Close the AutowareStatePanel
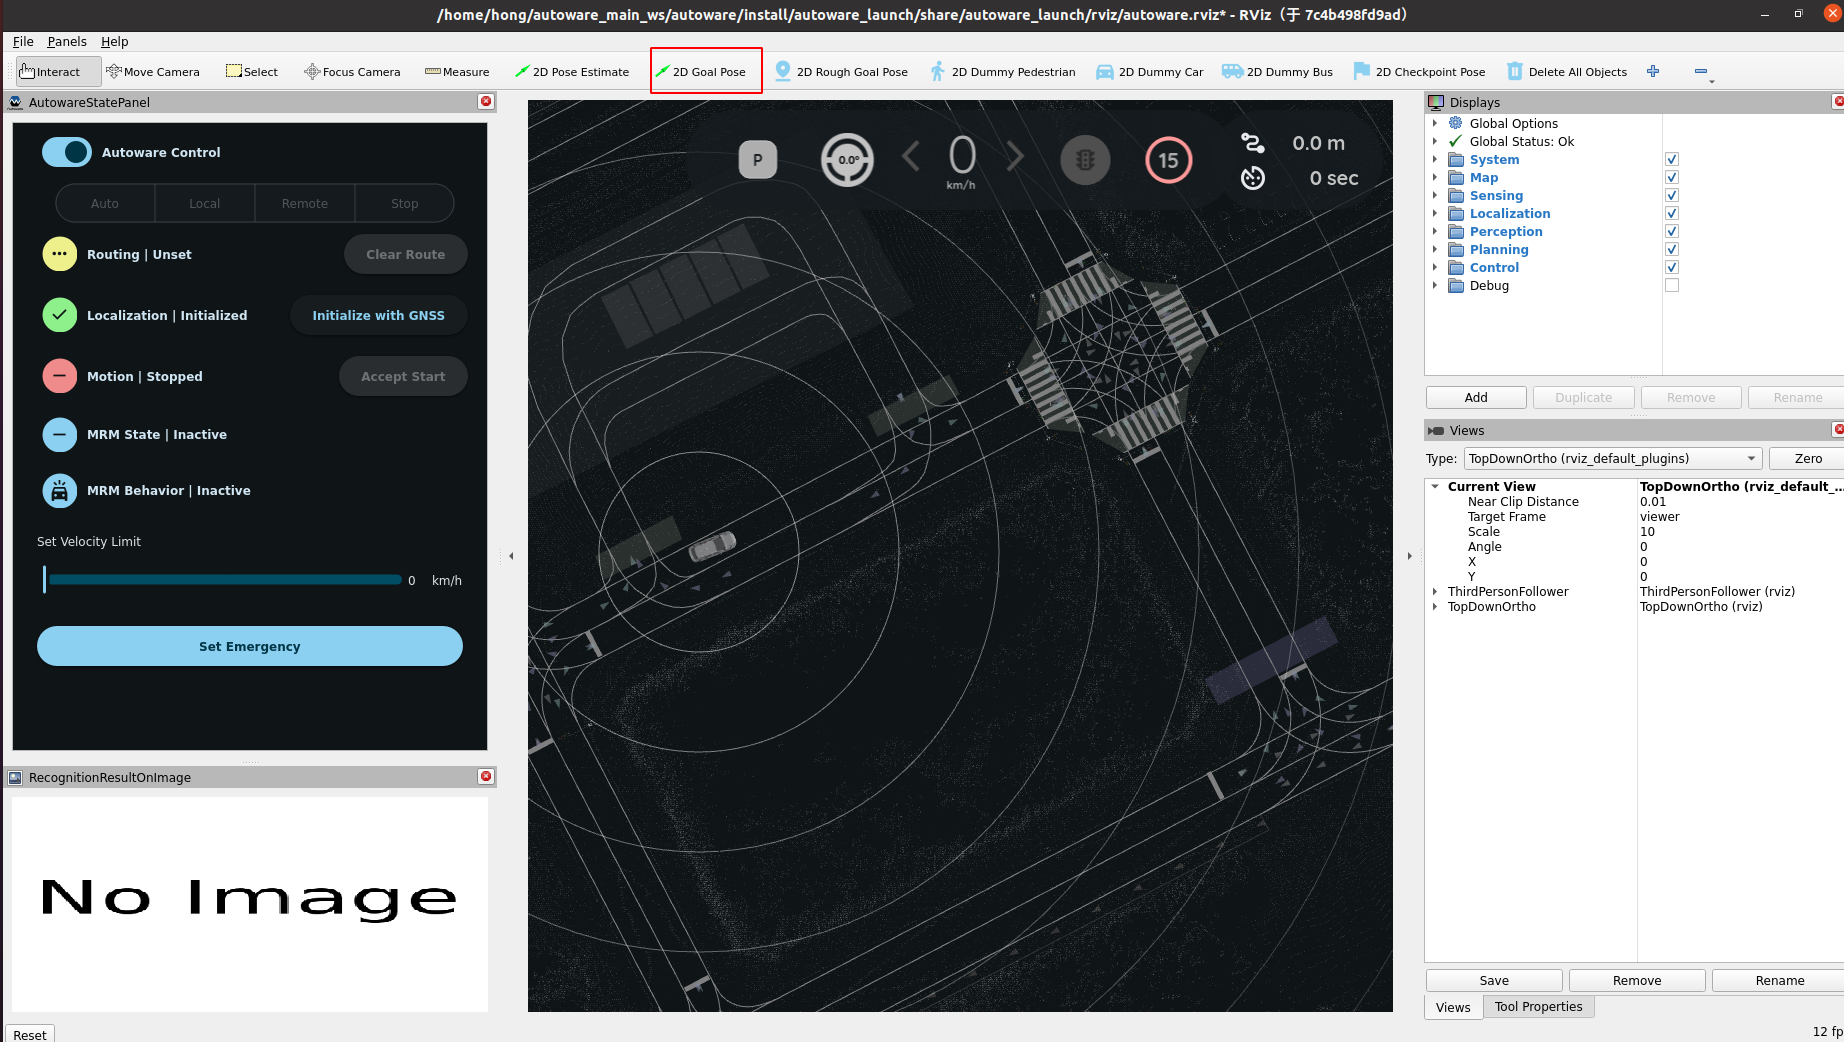 (x=486, y=101)
